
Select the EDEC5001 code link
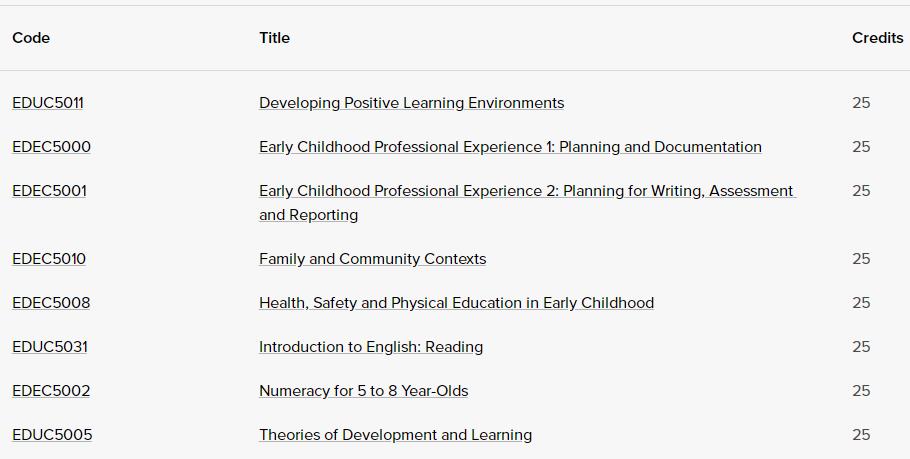click(49, 191)
